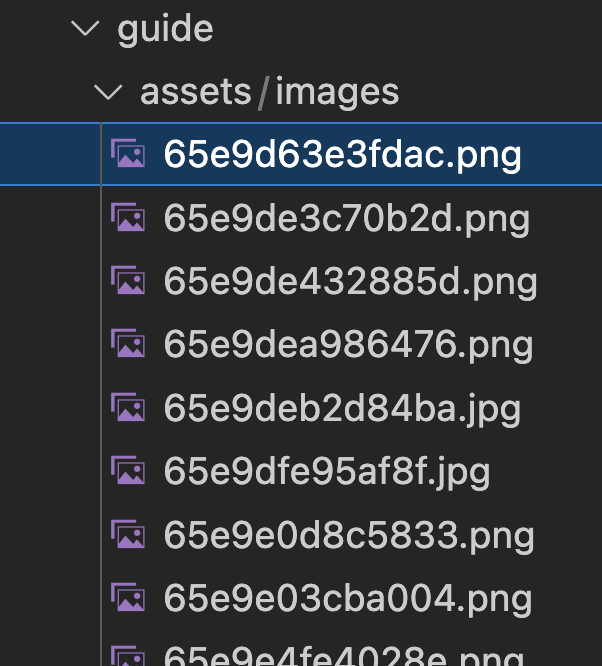Click image icon of 65e9de3c70b2d.png
This screenshot has width=602, height=666.
click(x=128, y=217)
